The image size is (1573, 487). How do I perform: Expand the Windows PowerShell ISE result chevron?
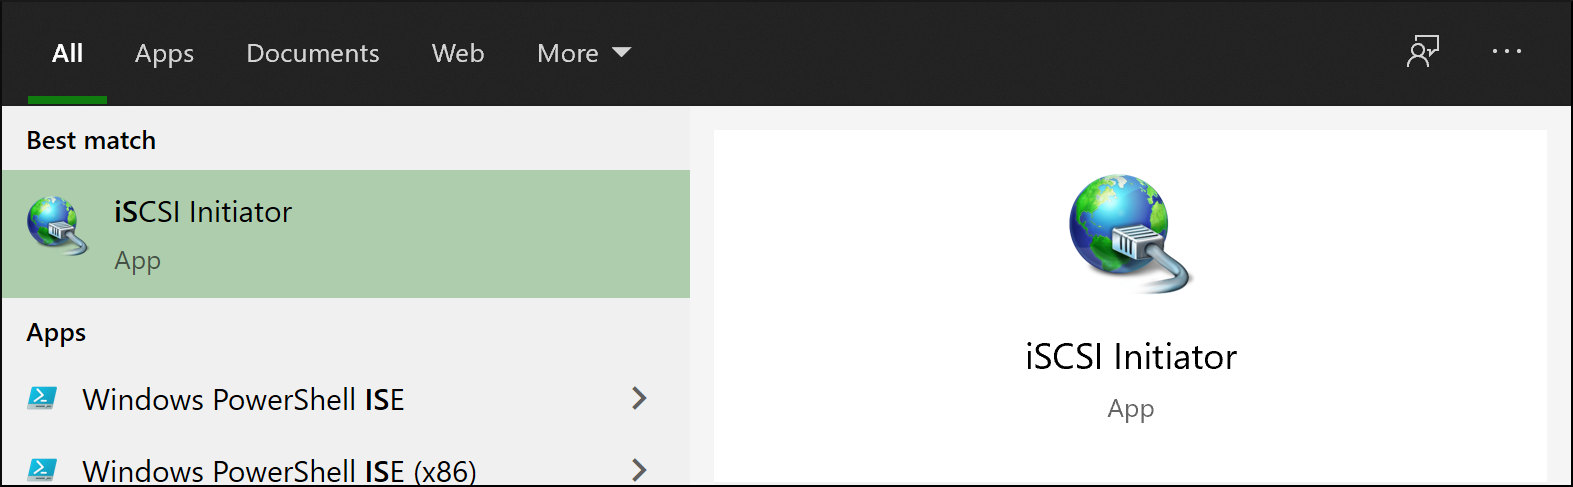[640, 399]
